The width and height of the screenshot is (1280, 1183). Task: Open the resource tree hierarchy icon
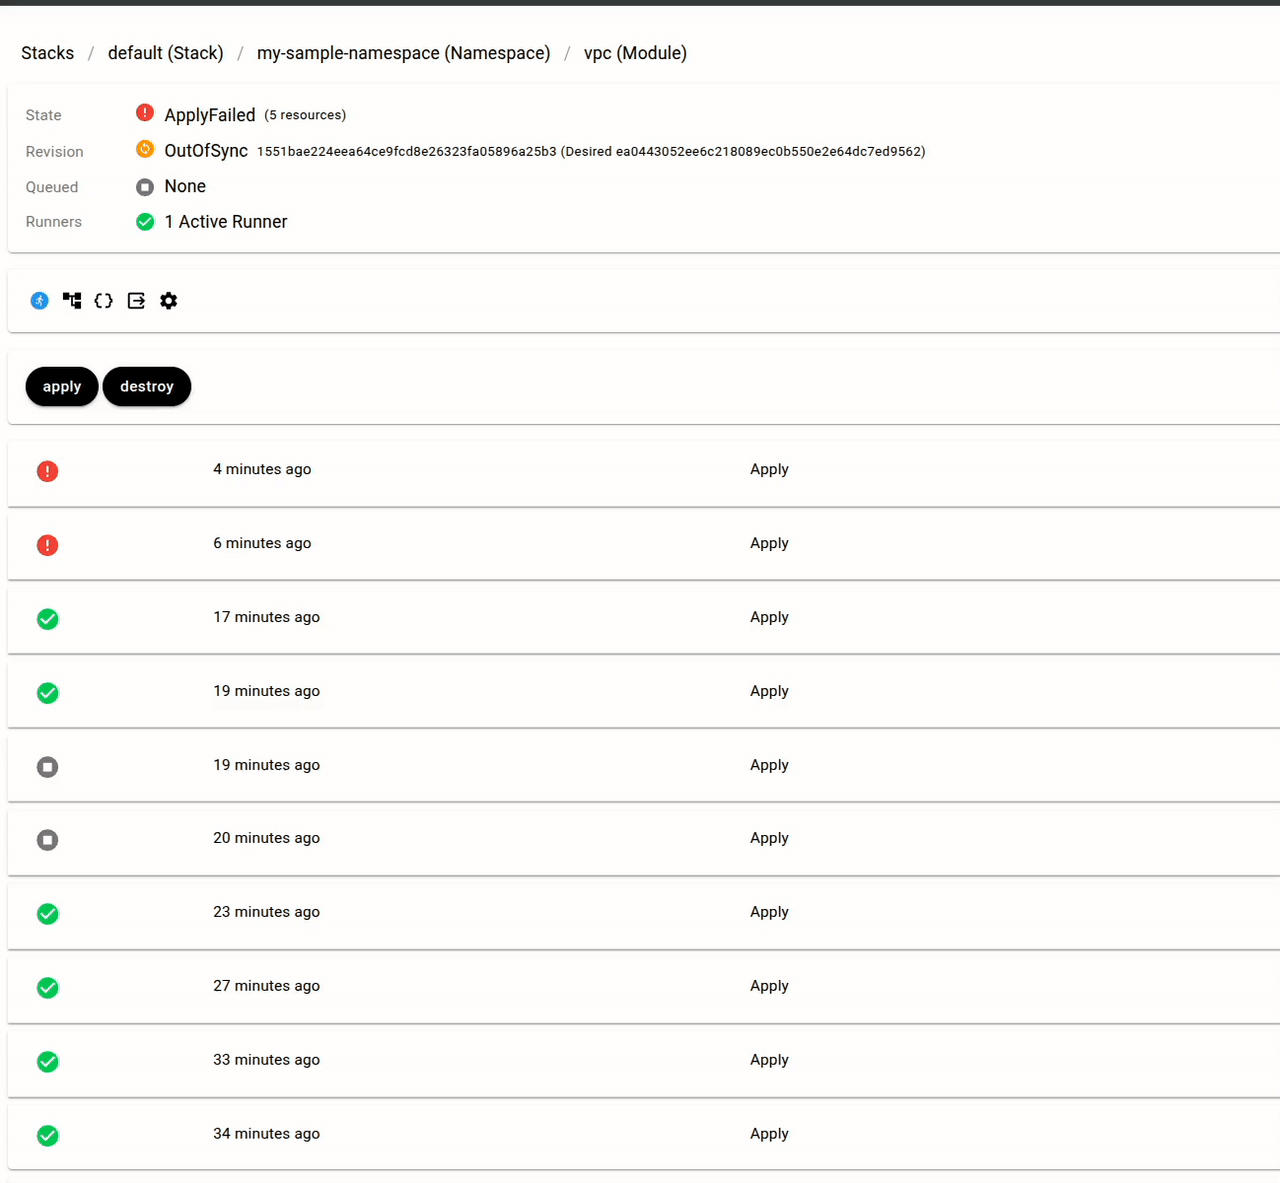(x=72, y=301)
